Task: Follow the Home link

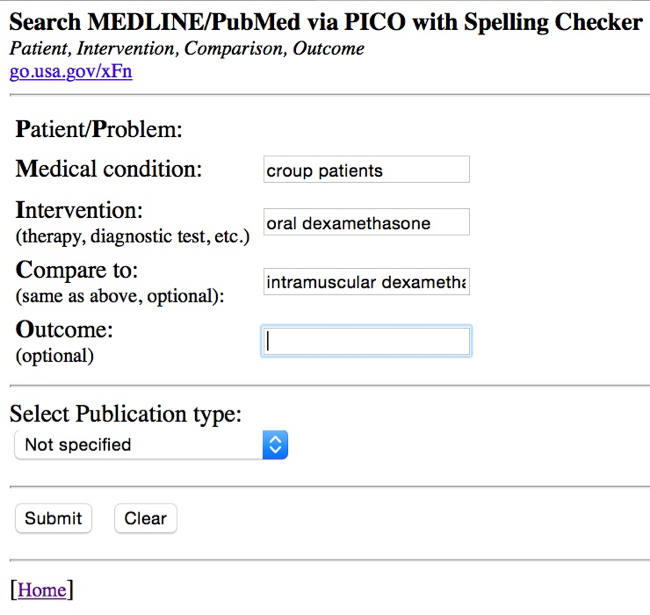Action: [x=42, y=590]
